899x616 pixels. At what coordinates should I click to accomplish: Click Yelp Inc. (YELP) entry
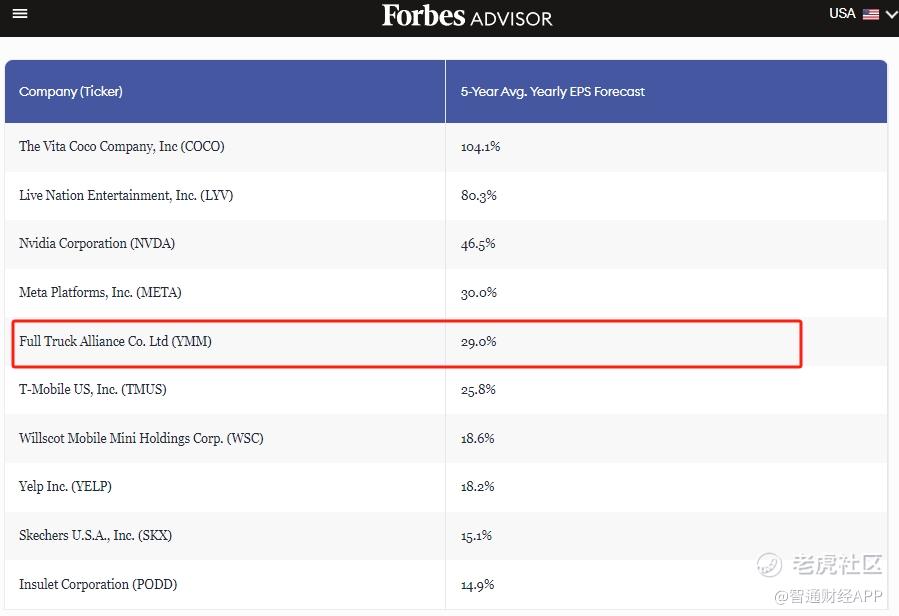65,486
